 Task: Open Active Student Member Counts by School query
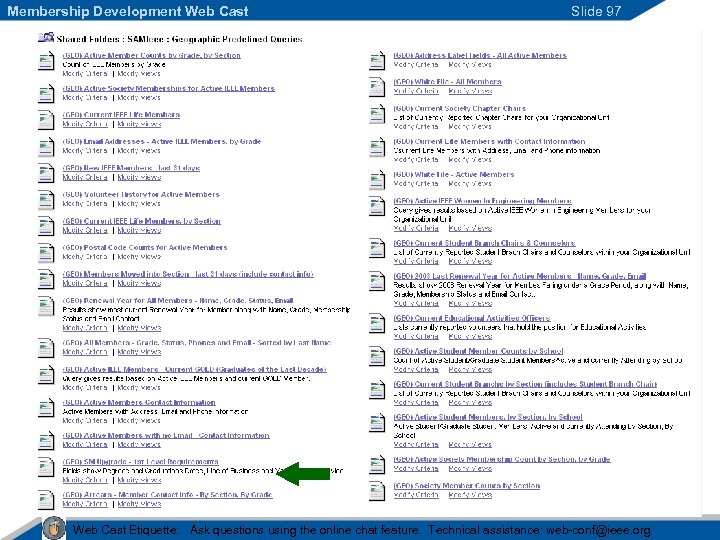[478, 351]
